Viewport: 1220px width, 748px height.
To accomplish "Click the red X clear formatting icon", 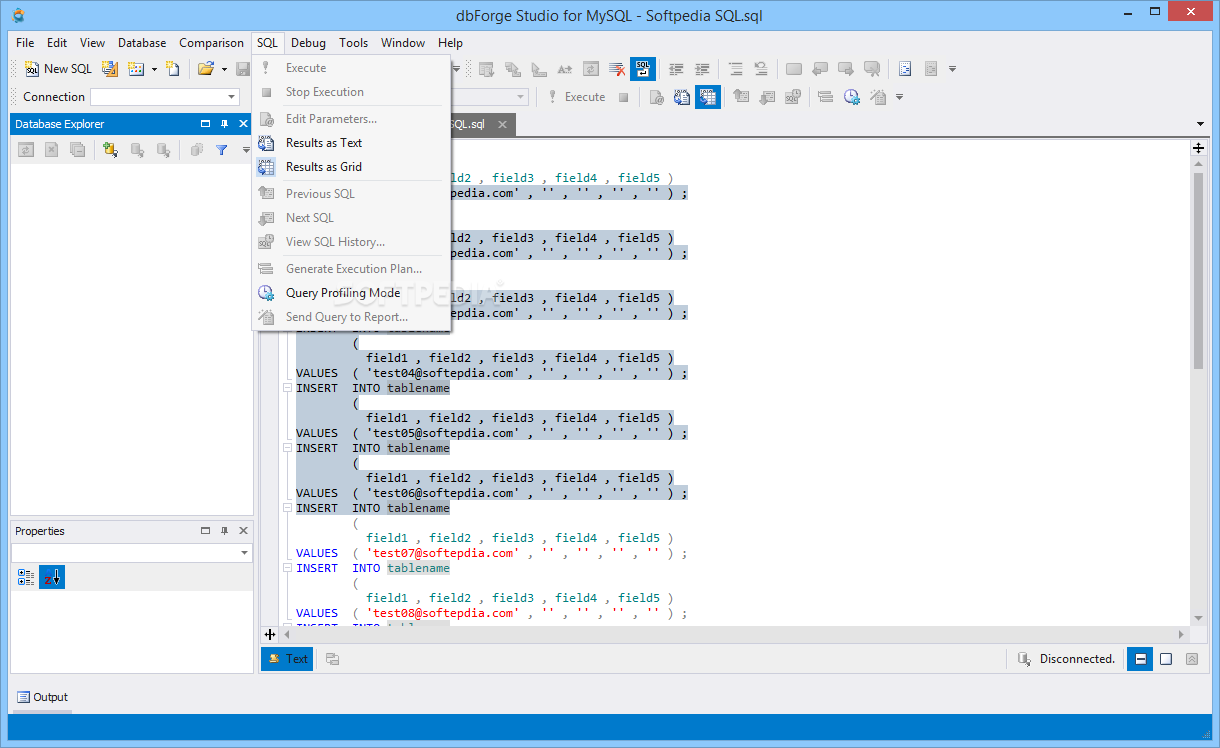I will pyautogui.click(x=617, y=69).
